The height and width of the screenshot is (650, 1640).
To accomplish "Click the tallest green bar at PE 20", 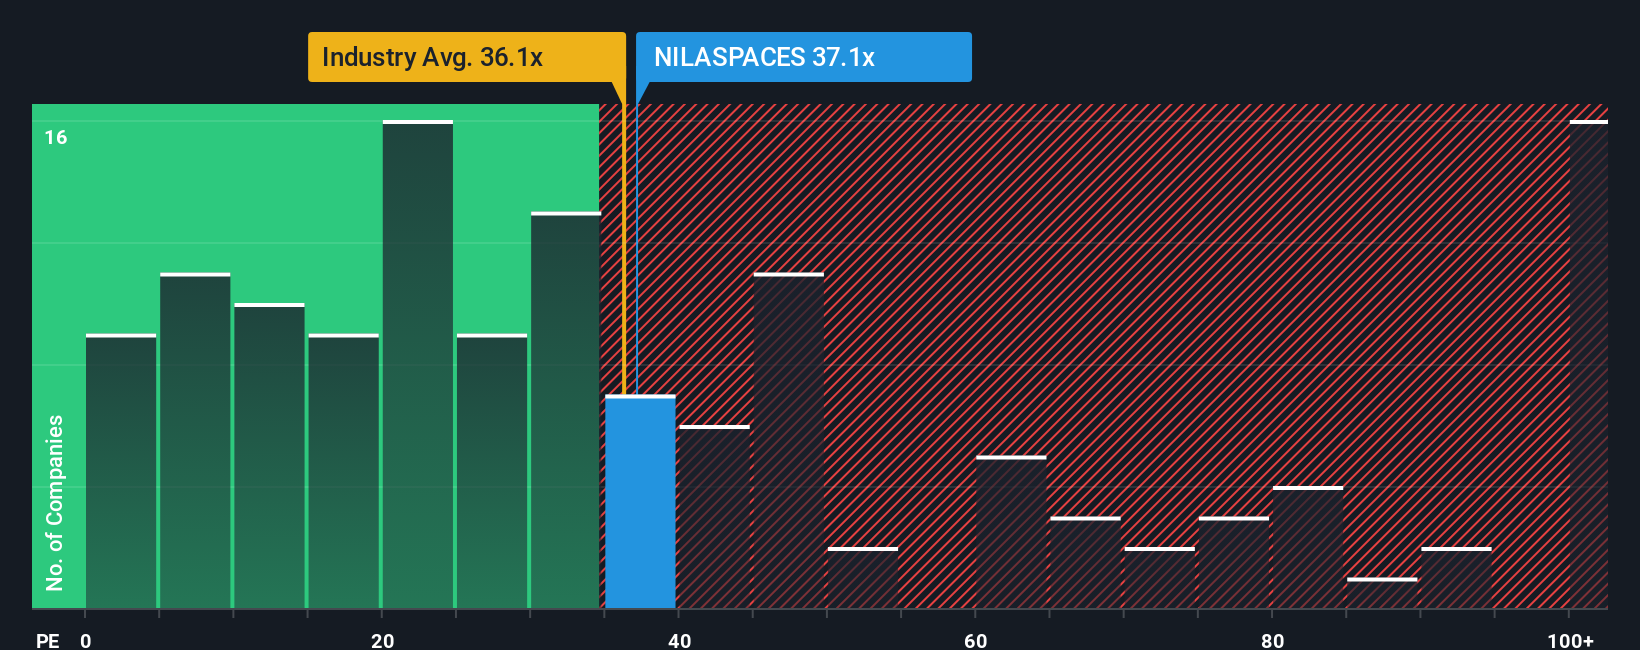I will pos(418,365).
